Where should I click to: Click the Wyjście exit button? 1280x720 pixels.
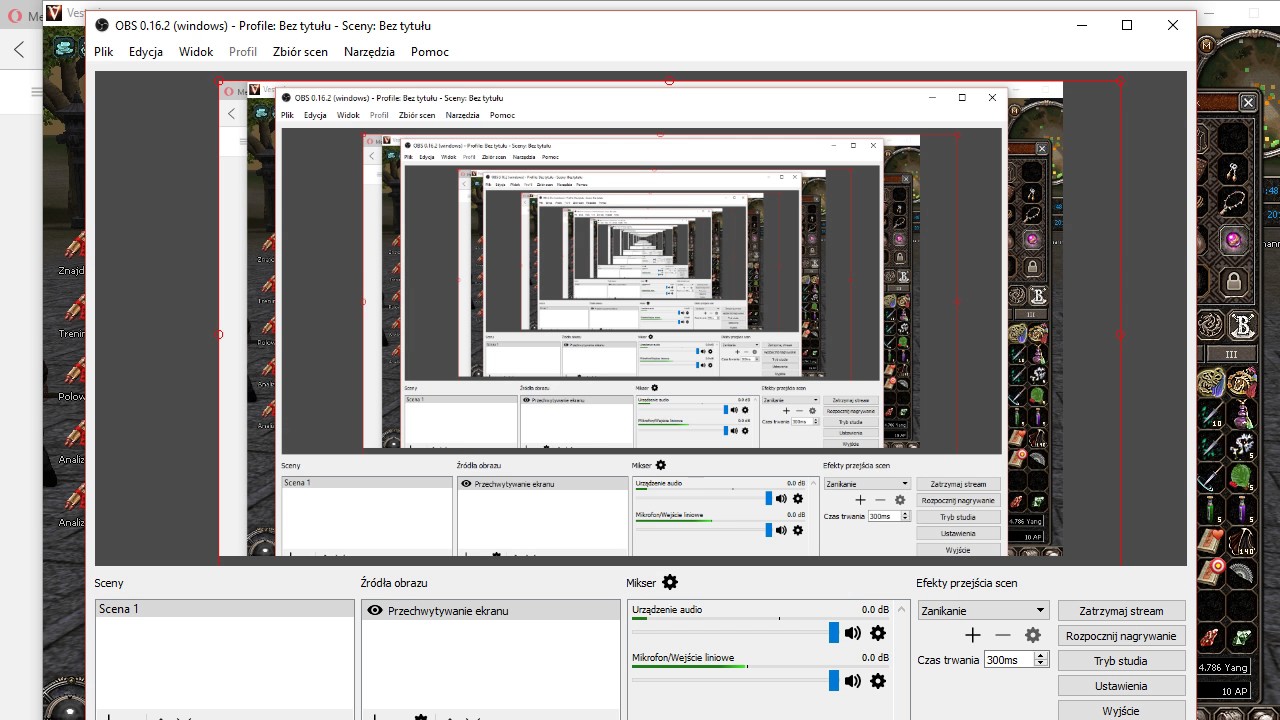pos(1121,711)
